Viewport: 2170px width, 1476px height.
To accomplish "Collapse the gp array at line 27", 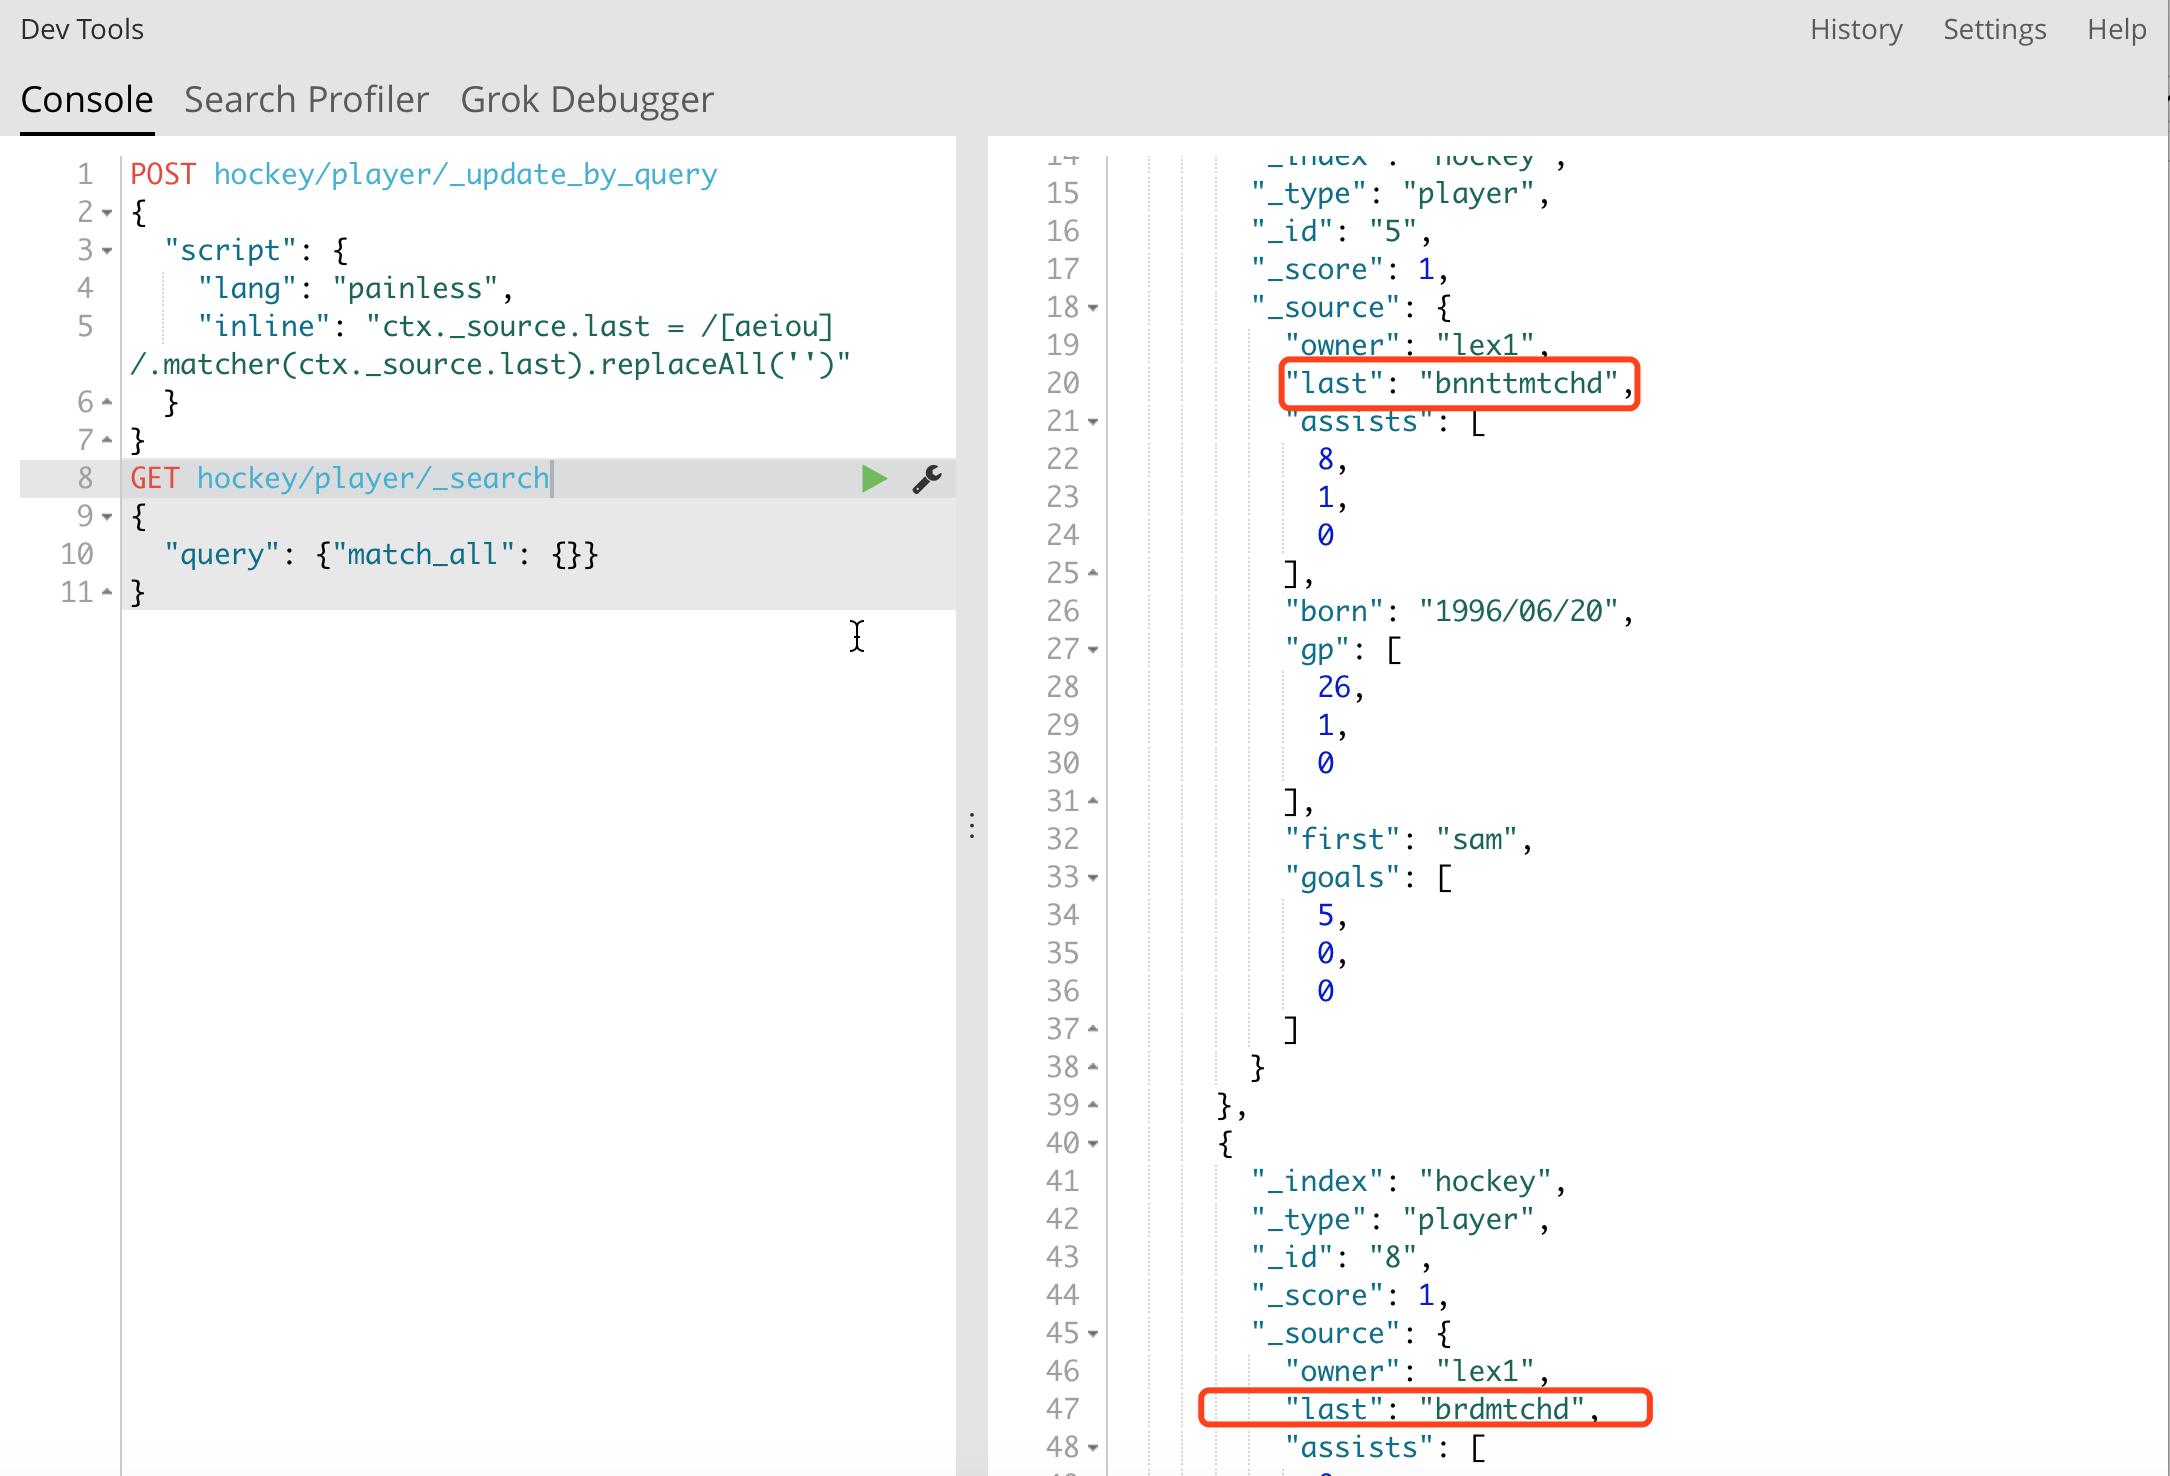I will (x=1093, y=650).
